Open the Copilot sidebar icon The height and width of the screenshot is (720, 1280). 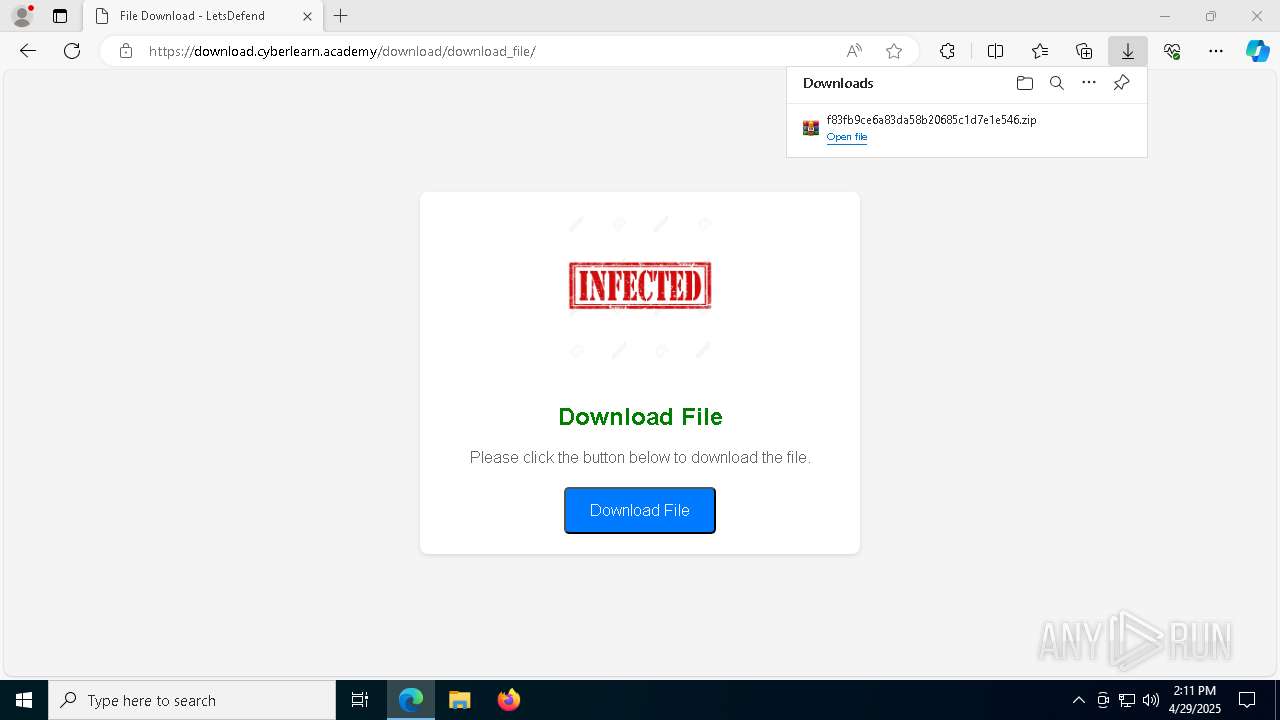[1257, 51]
